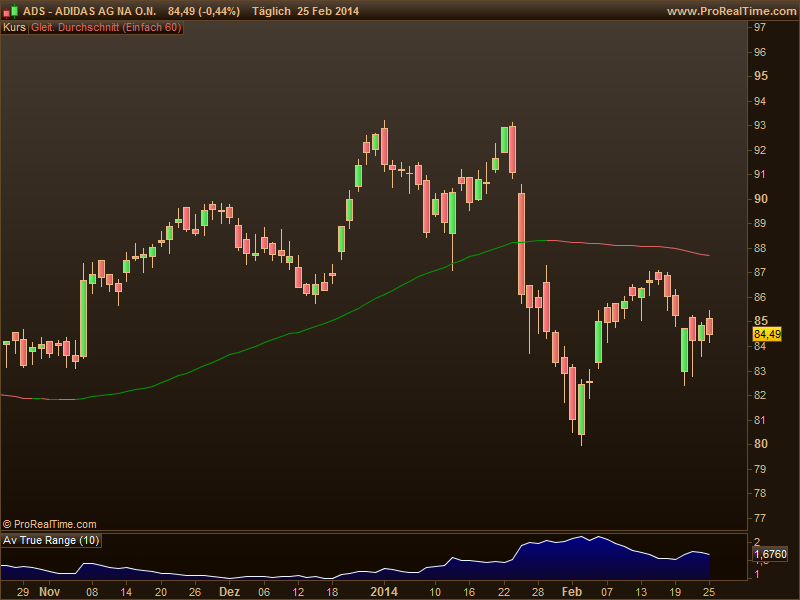This screenshot has height=600, width=800.
Task: Click the 13 date label on time axis
Action: click(x=641, y=592)
